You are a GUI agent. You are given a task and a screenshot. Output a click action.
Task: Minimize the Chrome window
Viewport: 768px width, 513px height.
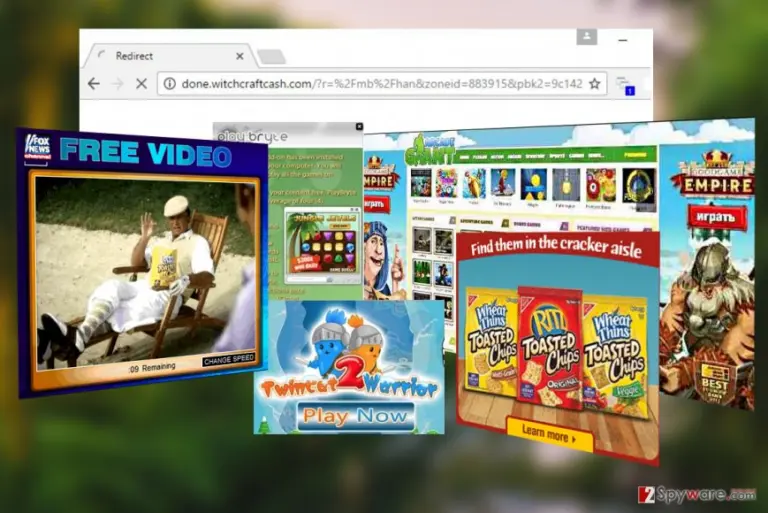pos(623,40)
